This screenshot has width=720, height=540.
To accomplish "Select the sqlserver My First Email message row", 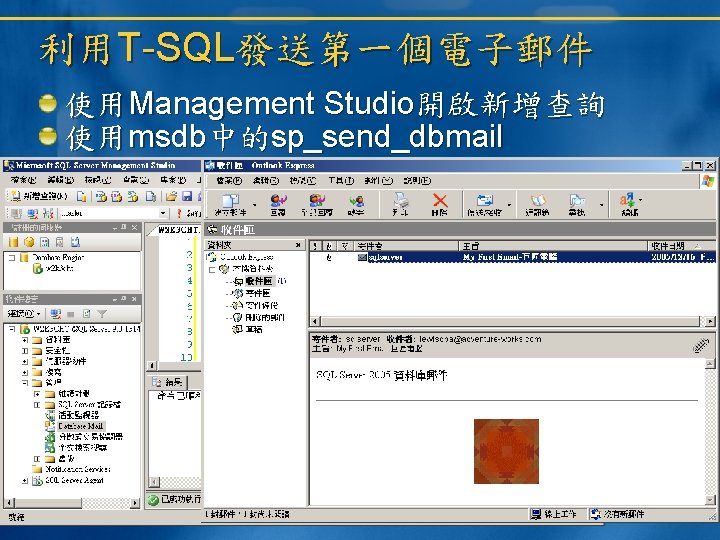I will coord(513,257).
